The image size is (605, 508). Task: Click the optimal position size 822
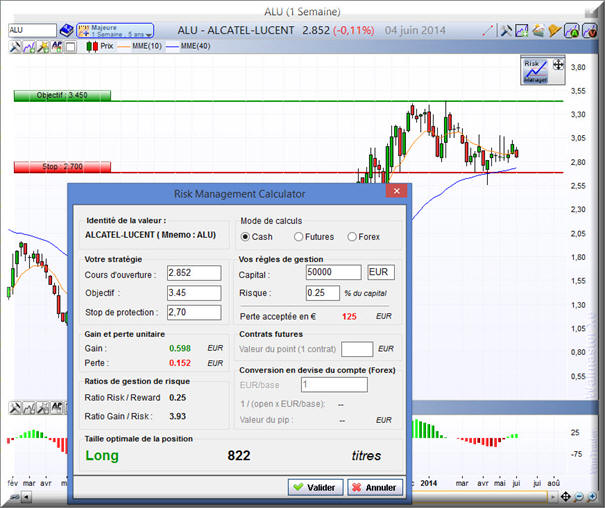(x=239, y=456)
